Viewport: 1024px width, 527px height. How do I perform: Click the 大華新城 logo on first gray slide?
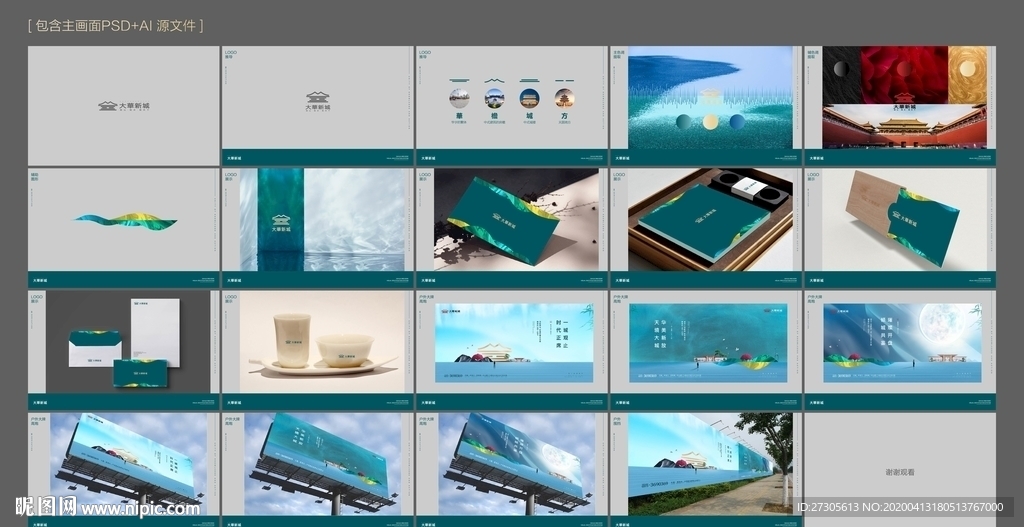[122, 105]
